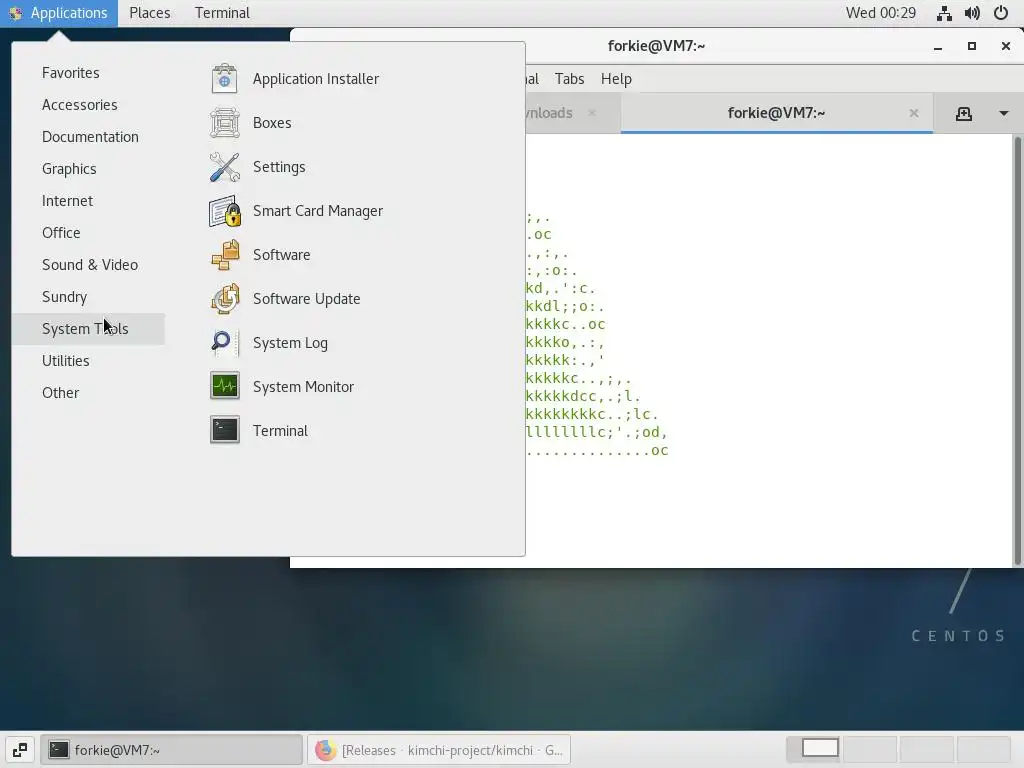This screenshot has height=768, width=1024.
Task: Select the Documentation category
Action: (x=88, y=136)
